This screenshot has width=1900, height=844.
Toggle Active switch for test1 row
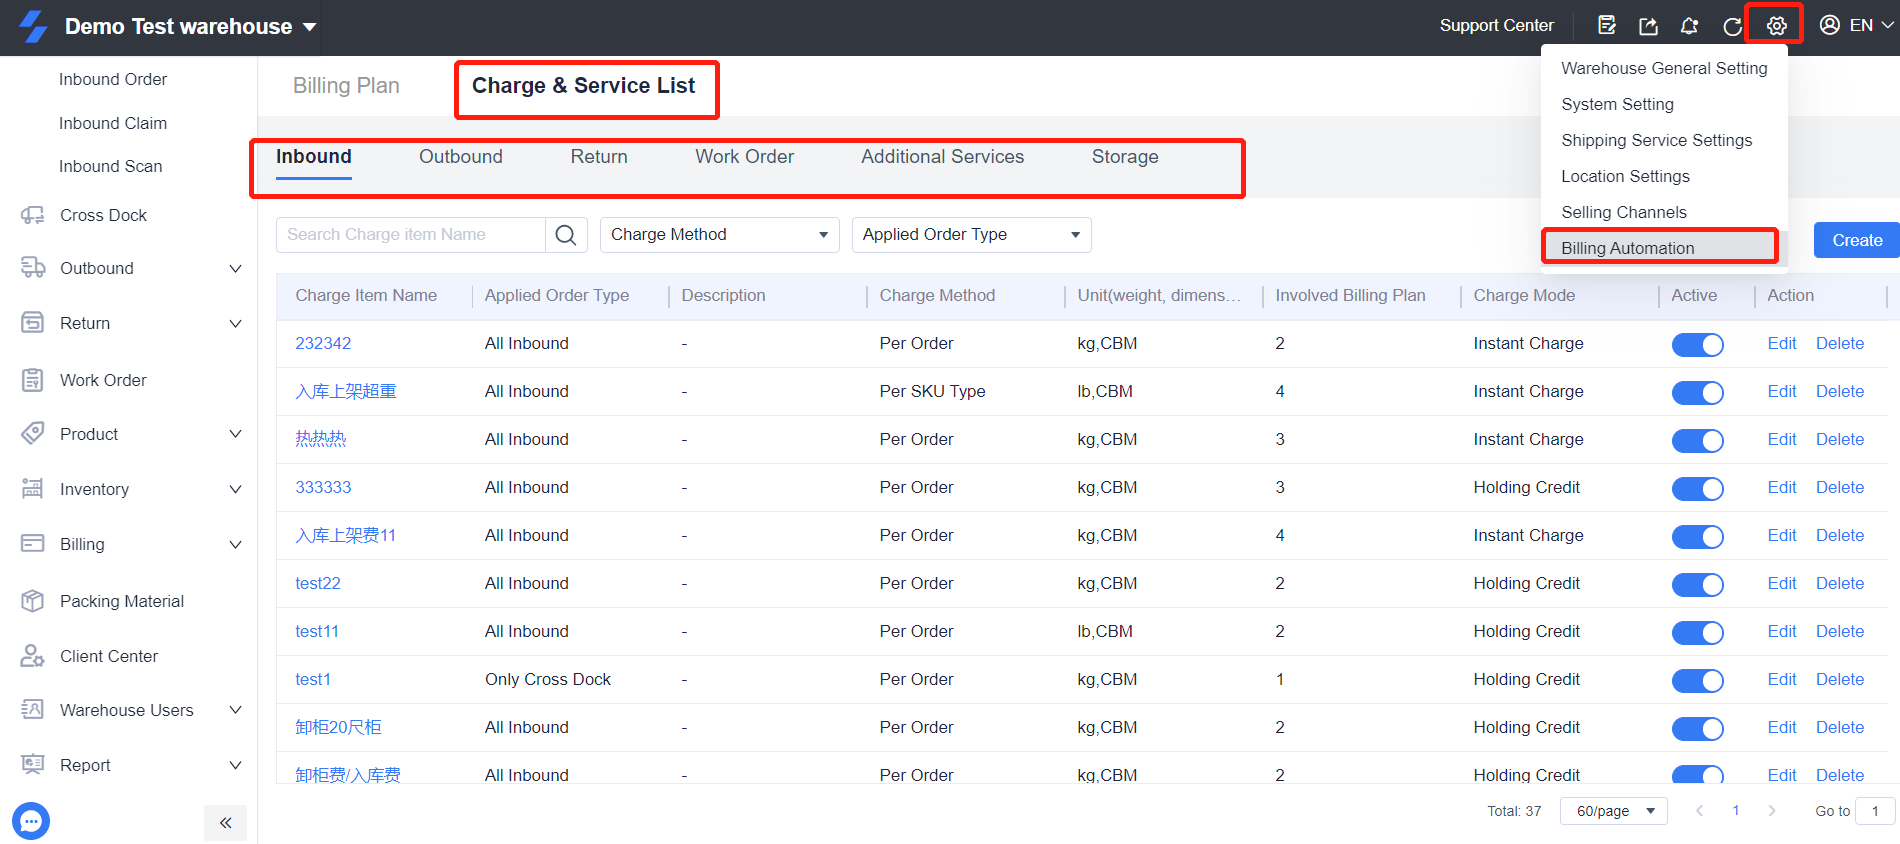(1698, 681)
